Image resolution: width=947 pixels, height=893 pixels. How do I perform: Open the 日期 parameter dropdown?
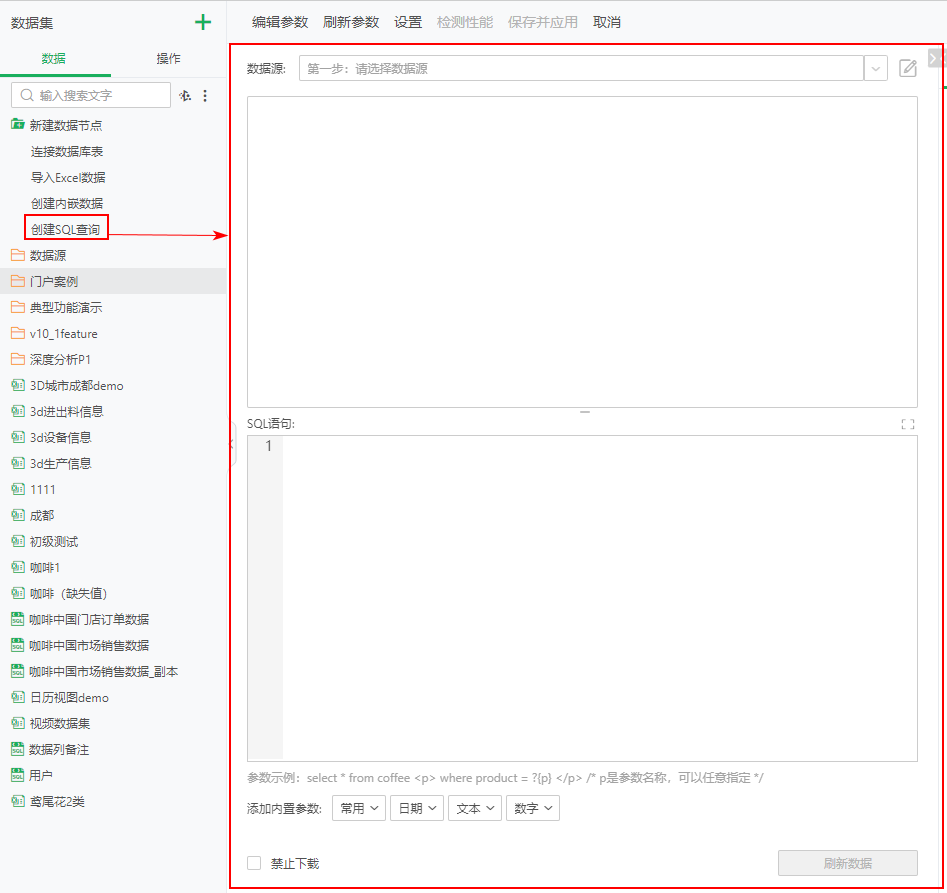pos(416,808)
